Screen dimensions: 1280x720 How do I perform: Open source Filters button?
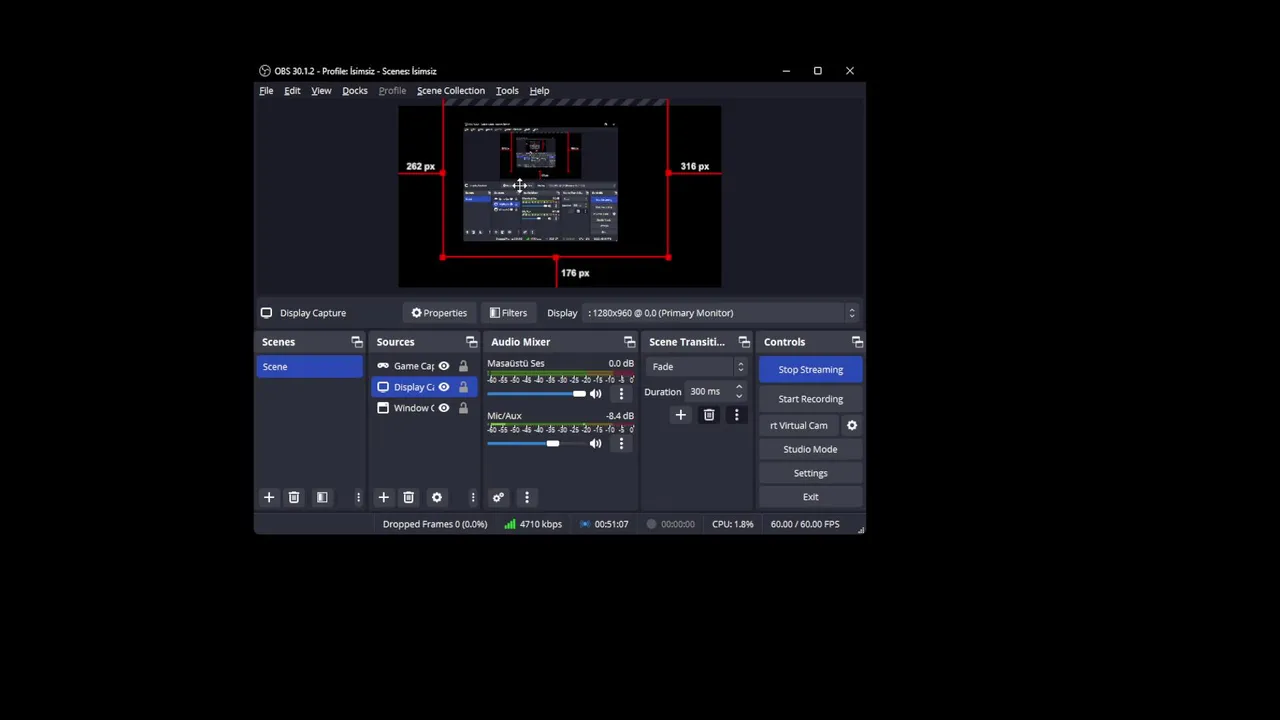click(x=508, y=313)
